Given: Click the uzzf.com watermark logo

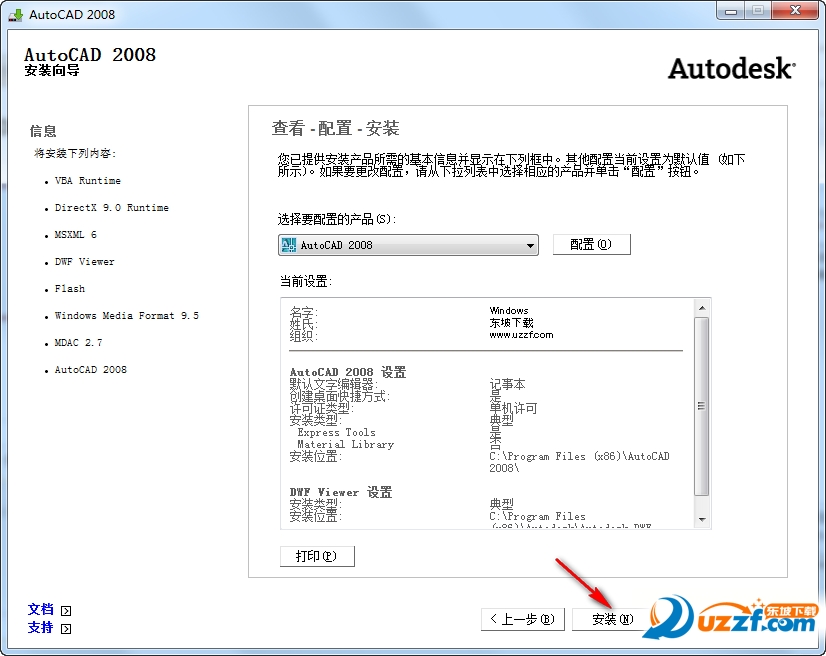Looking at the screenshot, I should 735,616.
